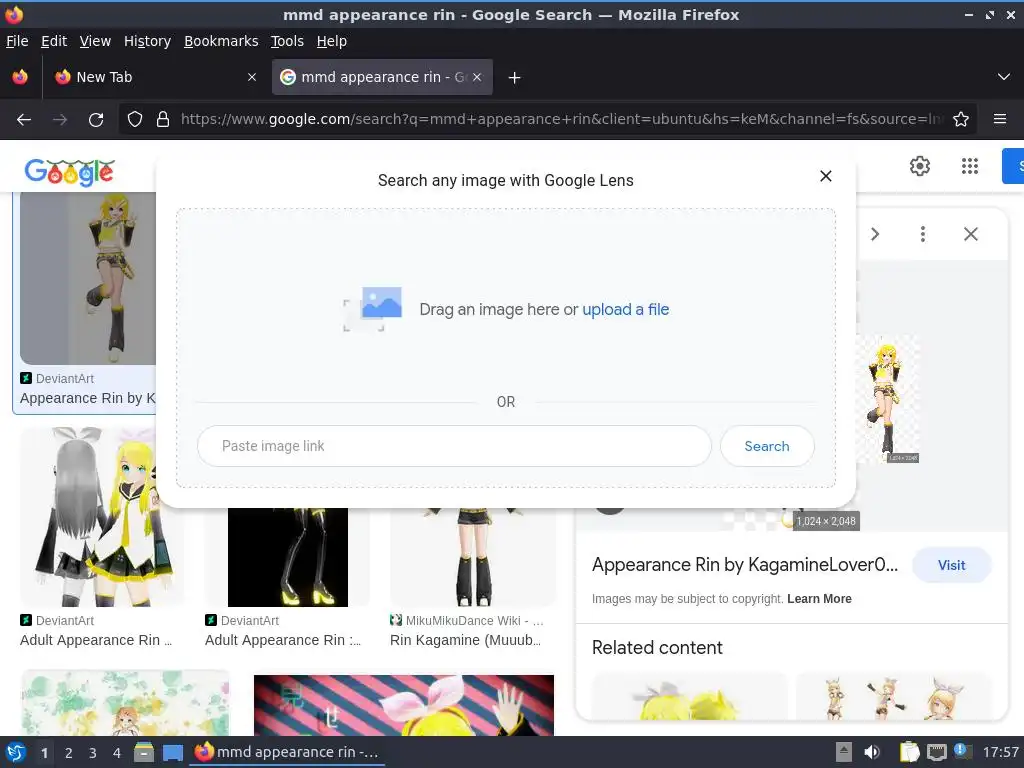Bookmark this page with the star
The image size is (1024, 768).
point(961,120)
